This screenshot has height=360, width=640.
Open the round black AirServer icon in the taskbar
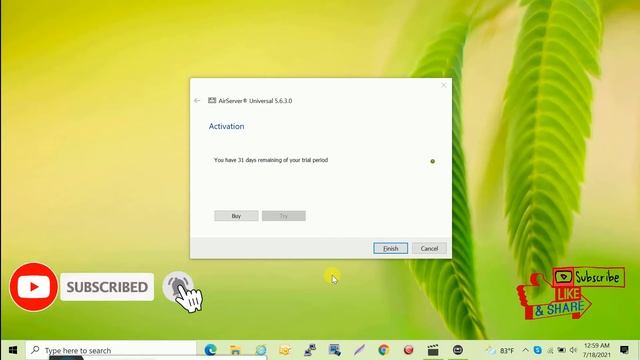click(458, 350)
